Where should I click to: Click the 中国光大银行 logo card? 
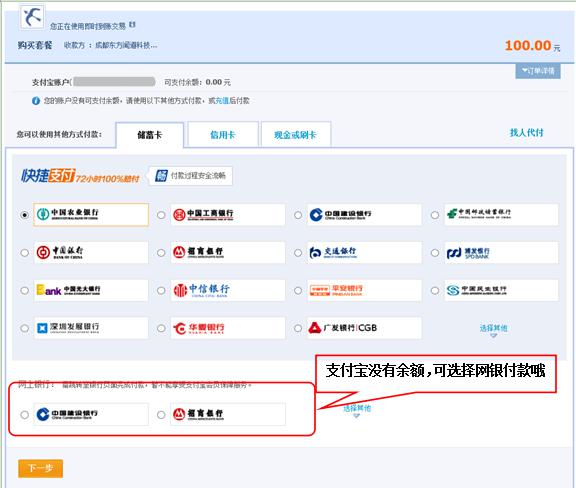pyautogui.click(x=91, y=290)
